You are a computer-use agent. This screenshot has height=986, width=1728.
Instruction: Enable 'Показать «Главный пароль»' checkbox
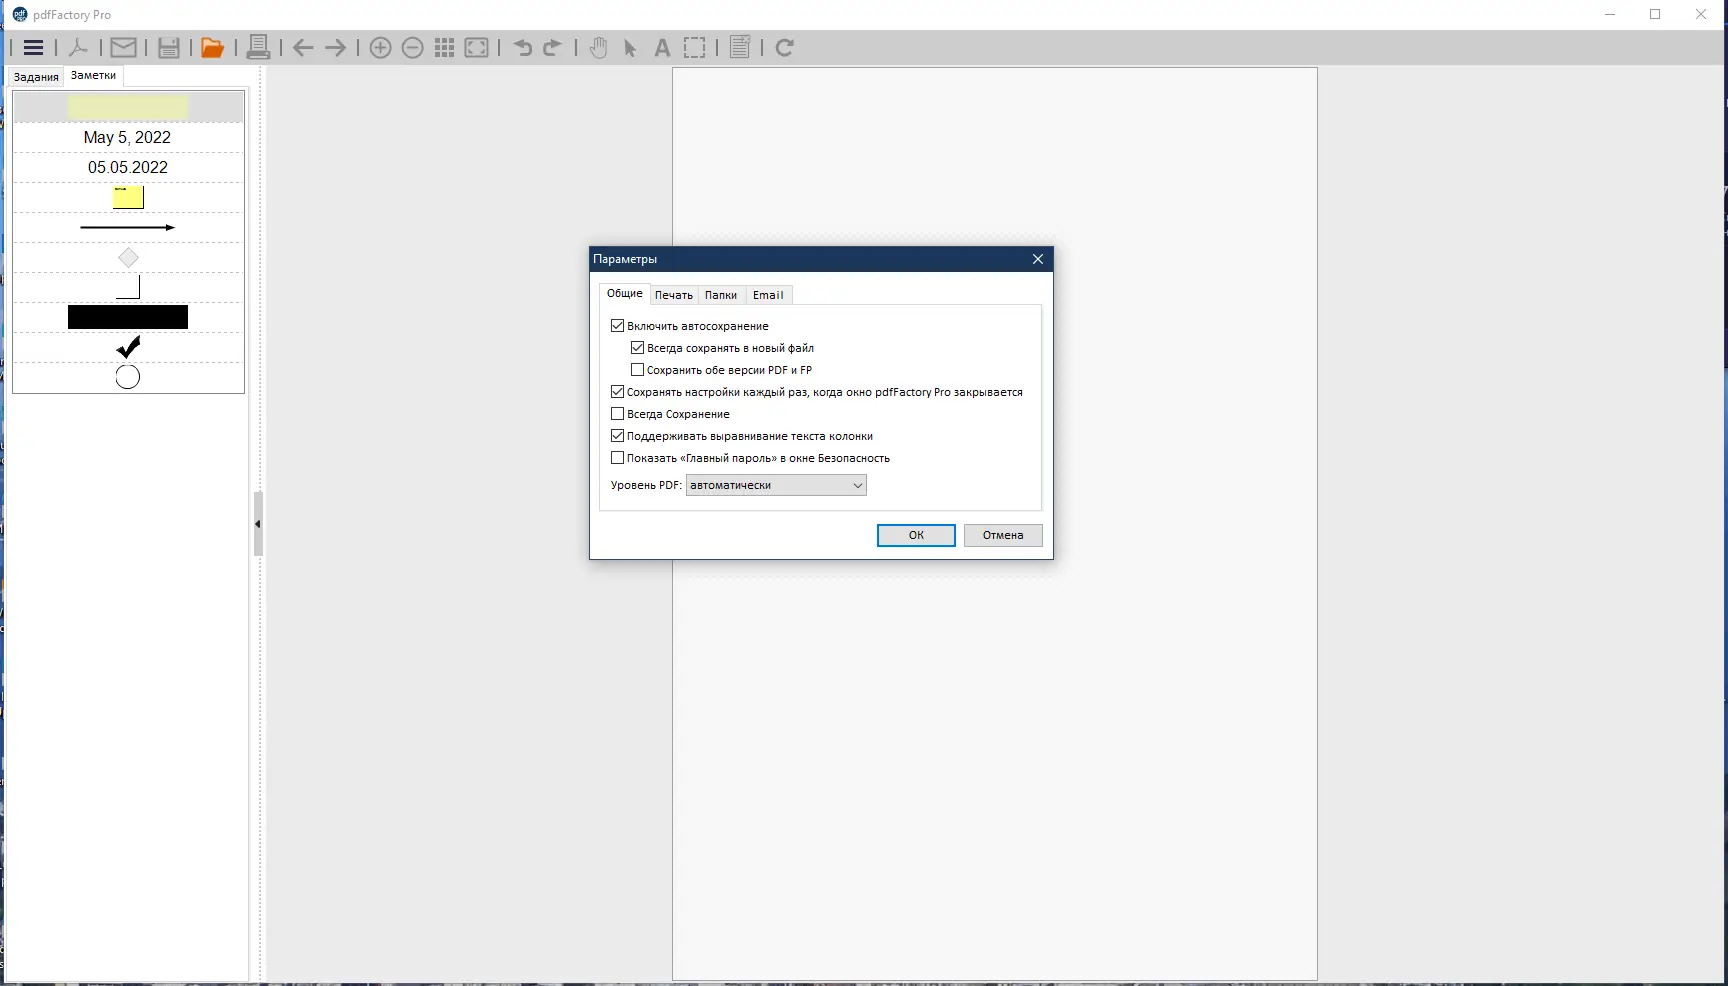(617, 458)
